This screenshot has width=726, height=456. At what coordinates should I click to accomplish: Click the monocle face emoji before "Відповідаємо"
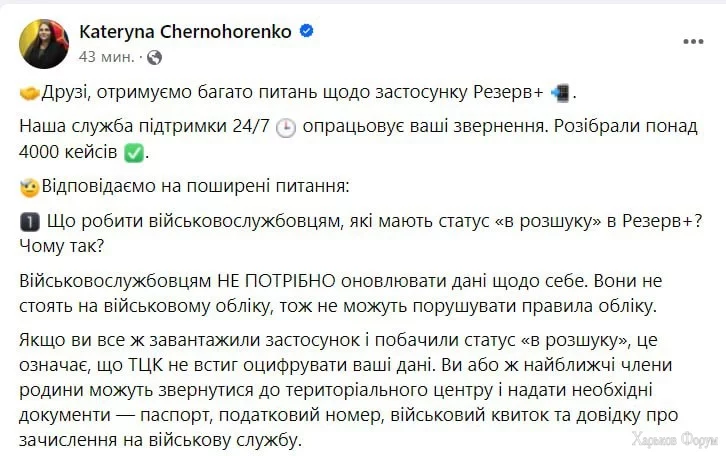tap(28, 187)
